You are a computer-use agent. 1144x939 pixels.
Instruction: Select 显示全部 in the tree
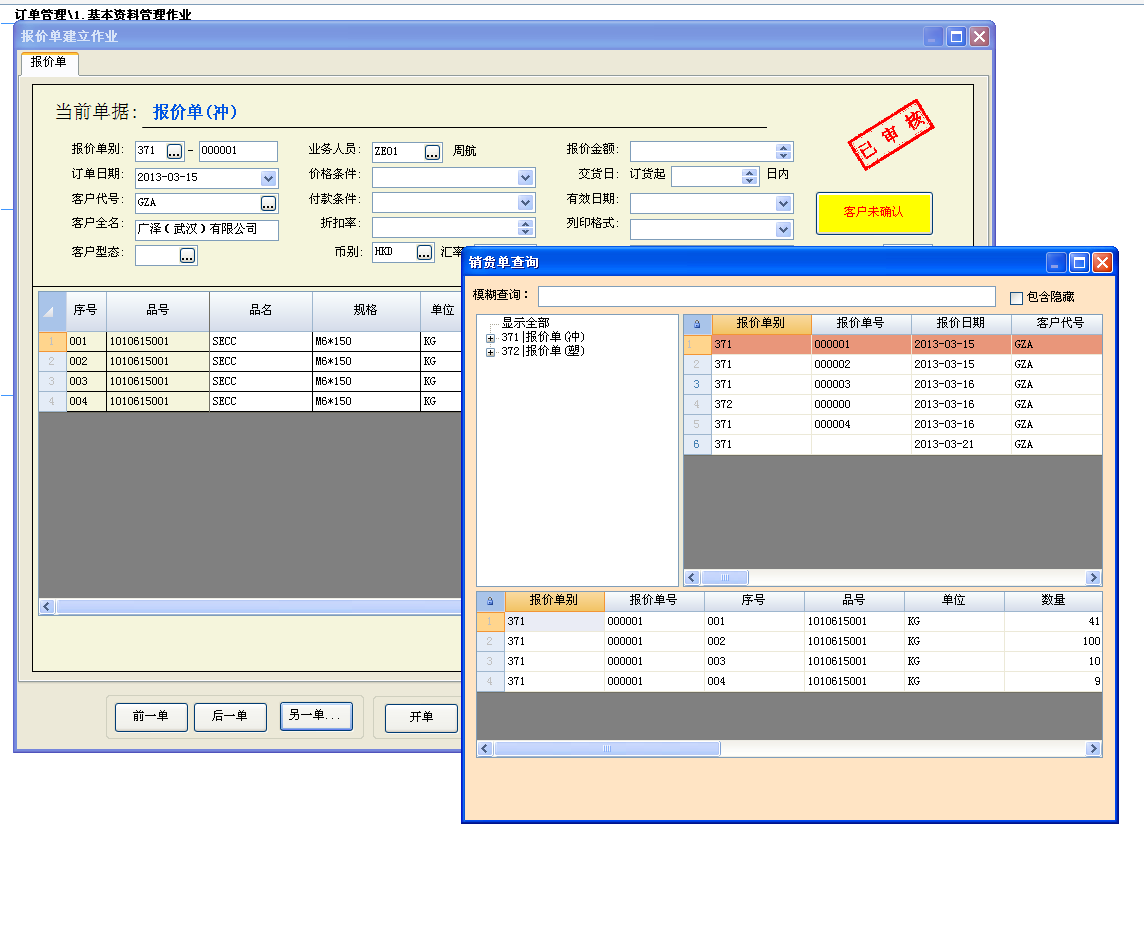click(525, 323)
